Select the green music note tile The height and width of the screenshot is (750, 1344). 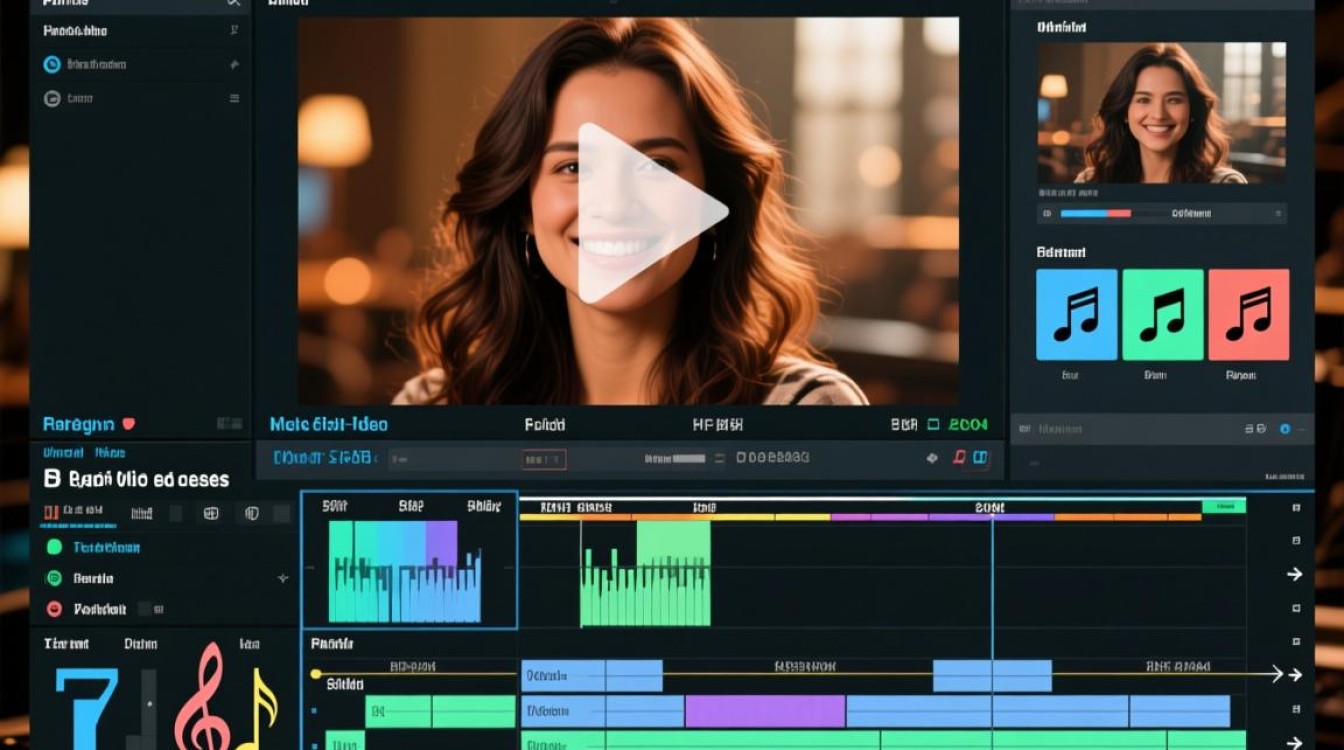click(1162, 314)
